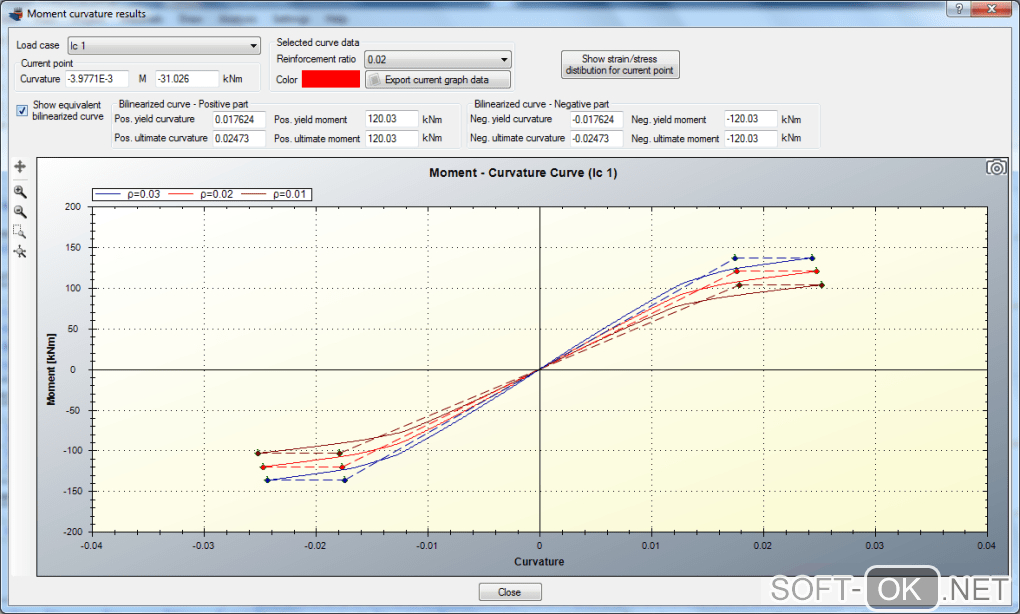The height and width of the screenshot is (614, 1020).
Task: Click the Curvature current point field
Action: point(97,78)
